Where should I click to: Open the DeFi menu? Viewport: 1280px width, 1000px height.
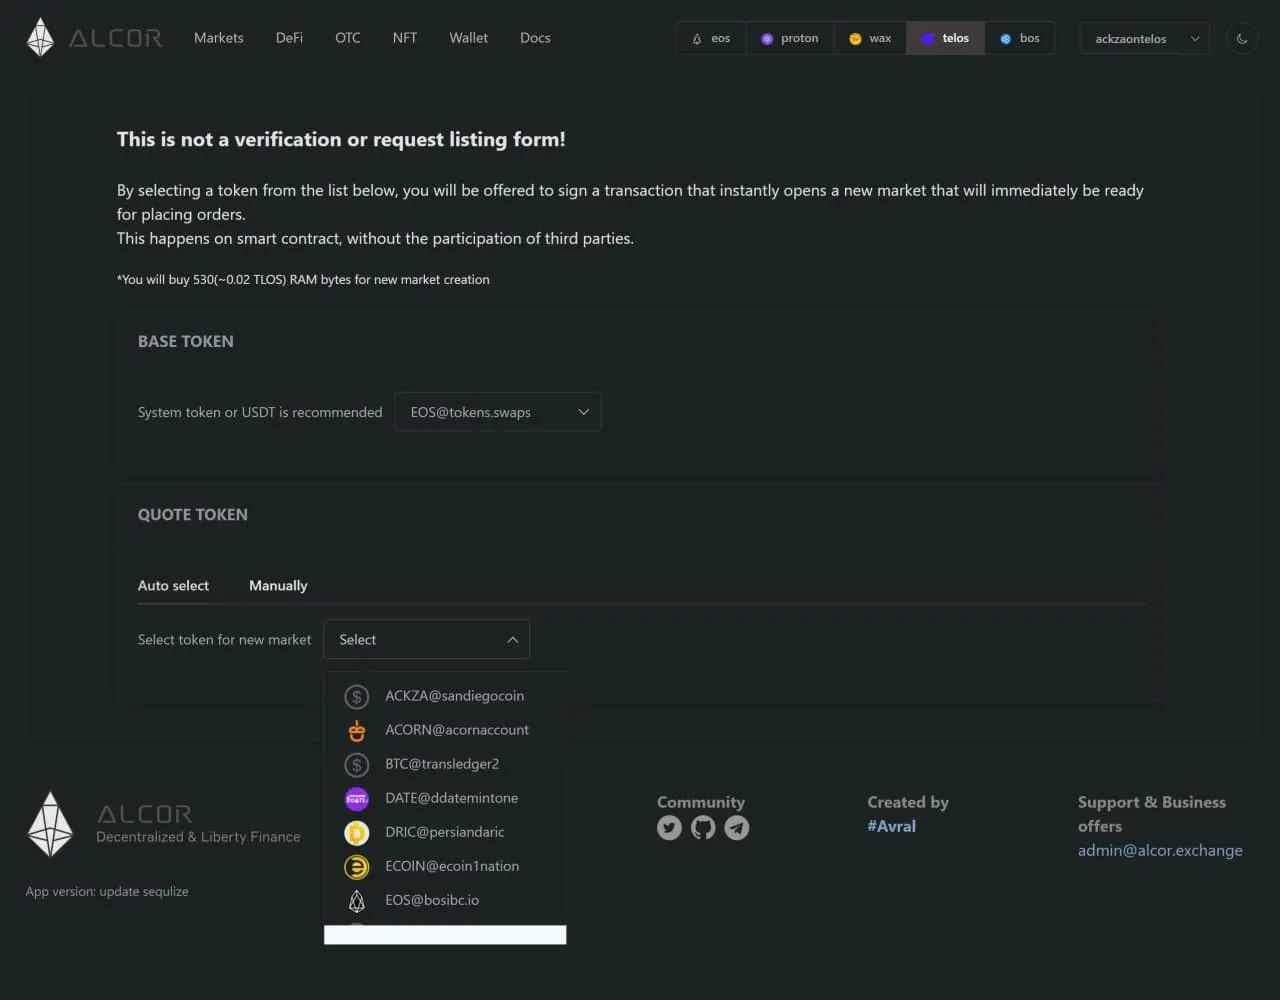[x=289, y=38]
